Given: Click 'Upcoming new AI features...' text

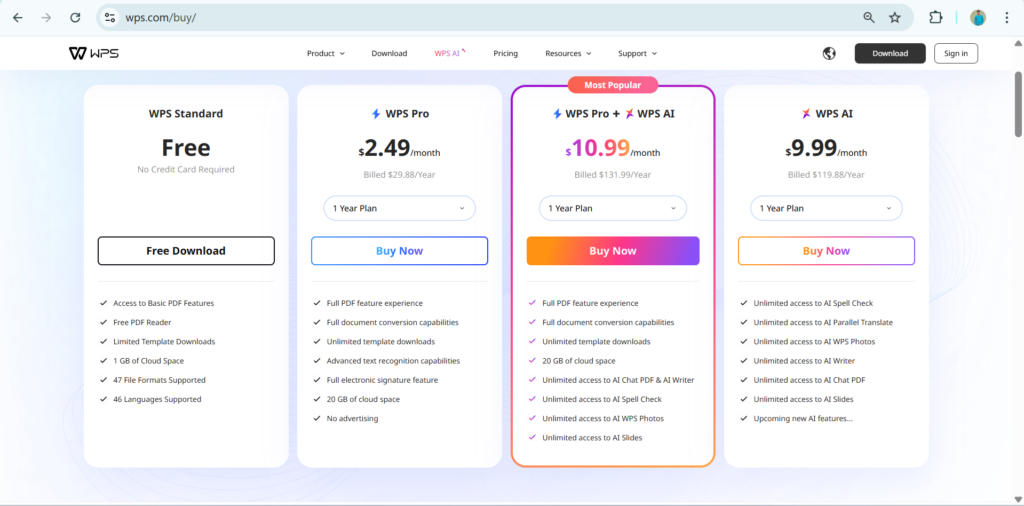Looking at the screenshot, I should point(803,419).
